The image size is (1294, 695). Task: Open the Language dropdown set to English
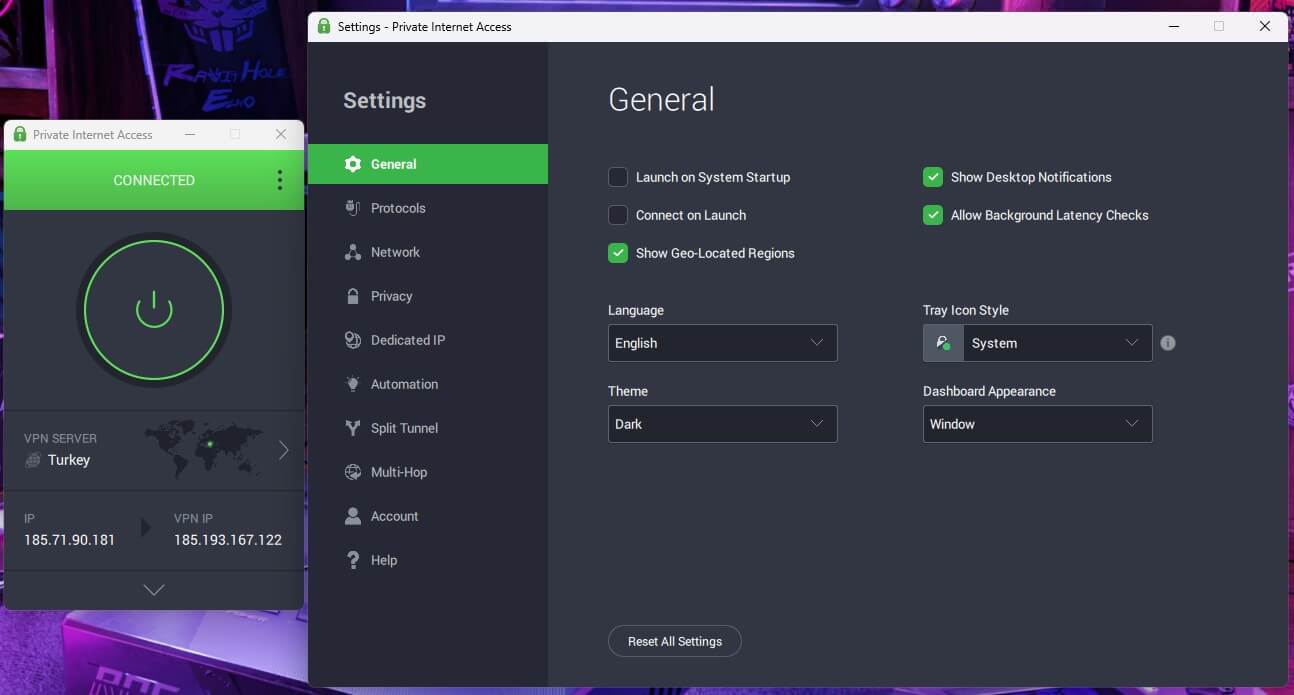[722, 343]
